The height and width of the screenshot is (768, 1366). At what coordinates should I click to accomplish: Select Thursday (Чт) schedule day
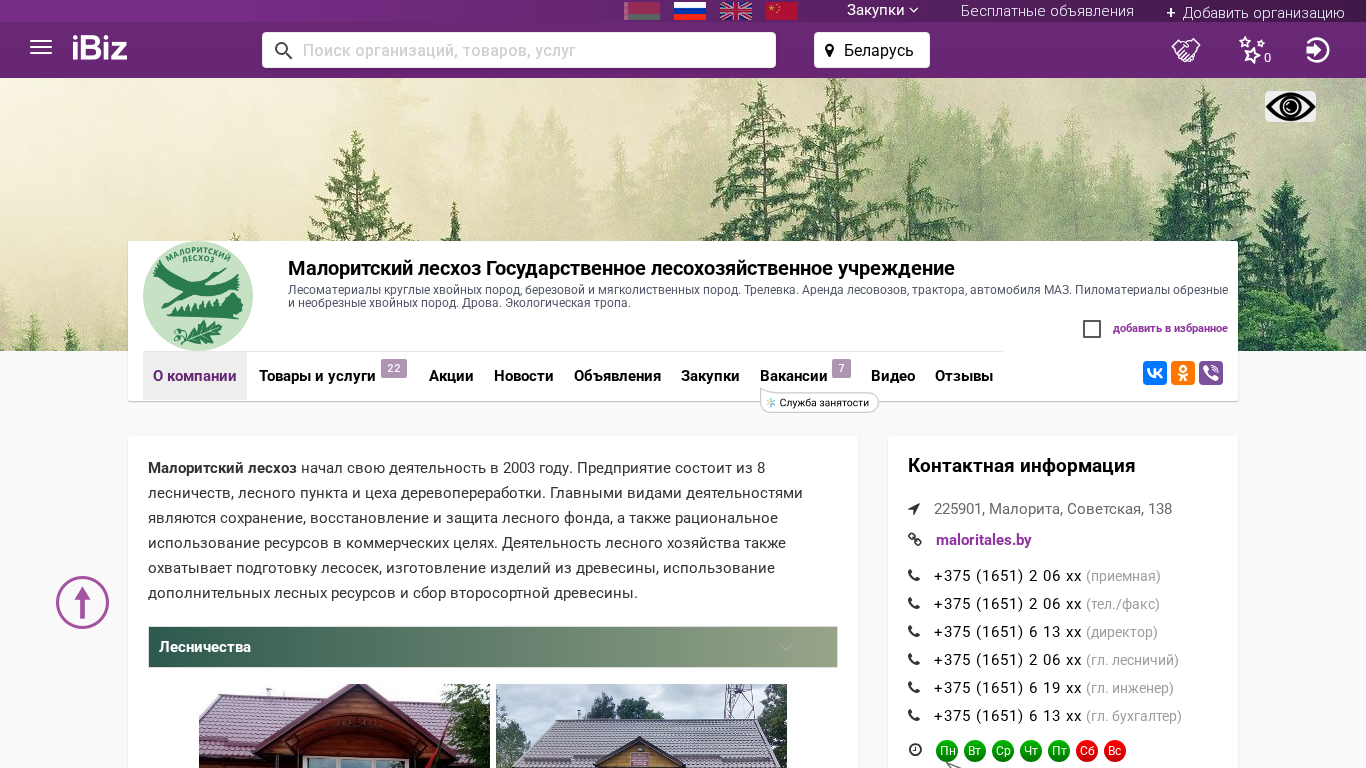(1031, 751)
